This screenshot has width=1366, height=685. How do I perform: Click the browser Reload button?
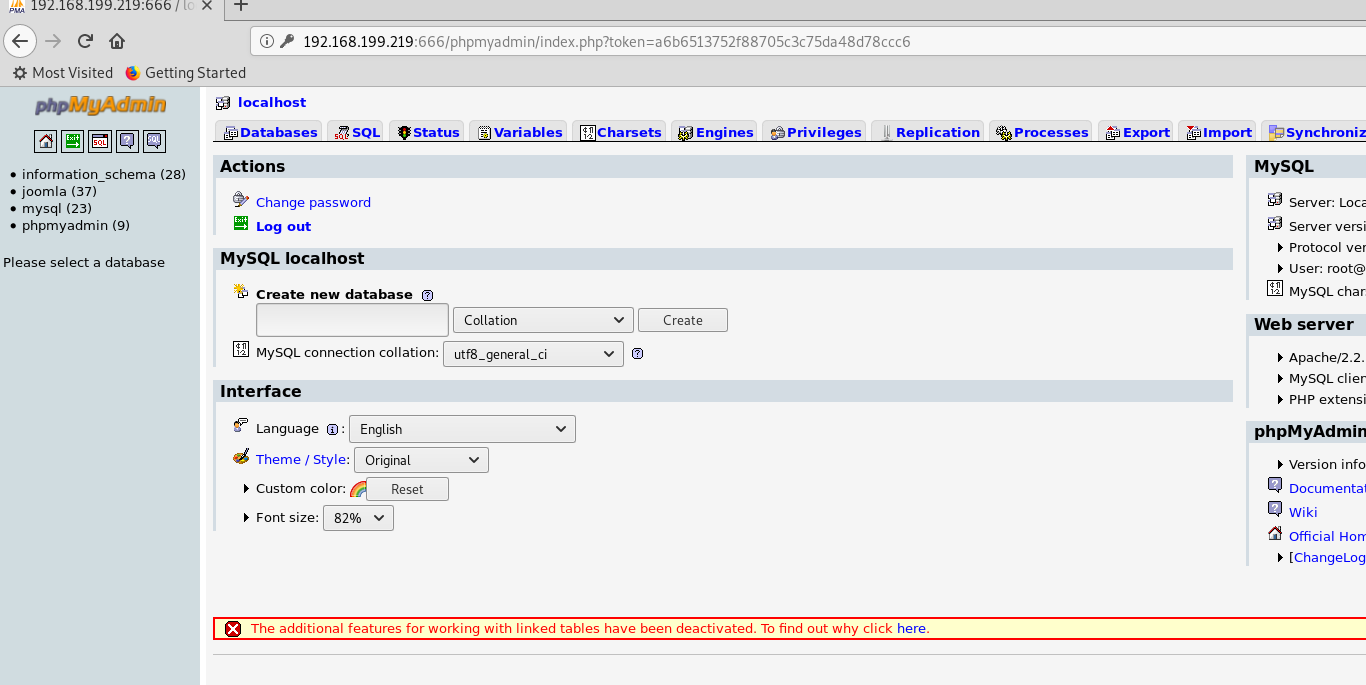[x=85, y=41]
